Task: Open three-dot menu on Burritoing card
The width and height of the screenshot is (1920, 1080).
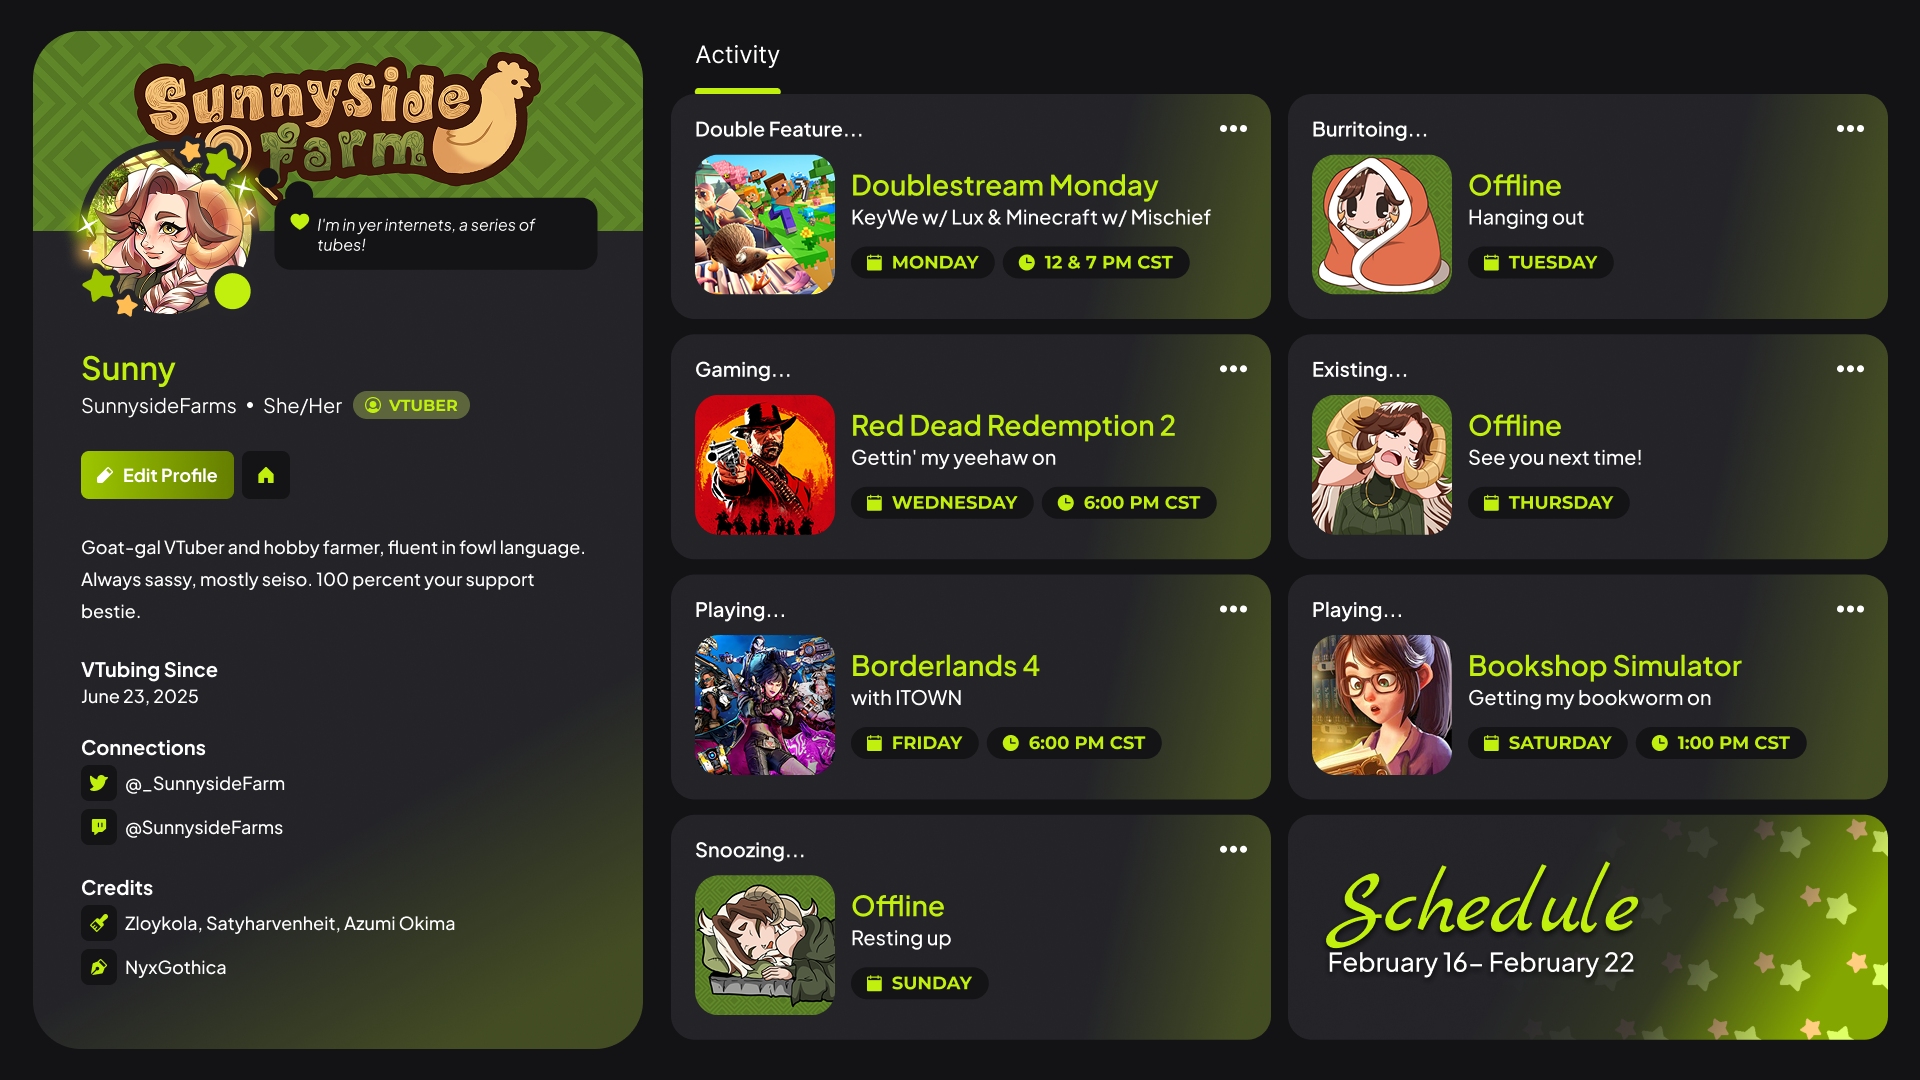Action: [x=1850, y=129]
